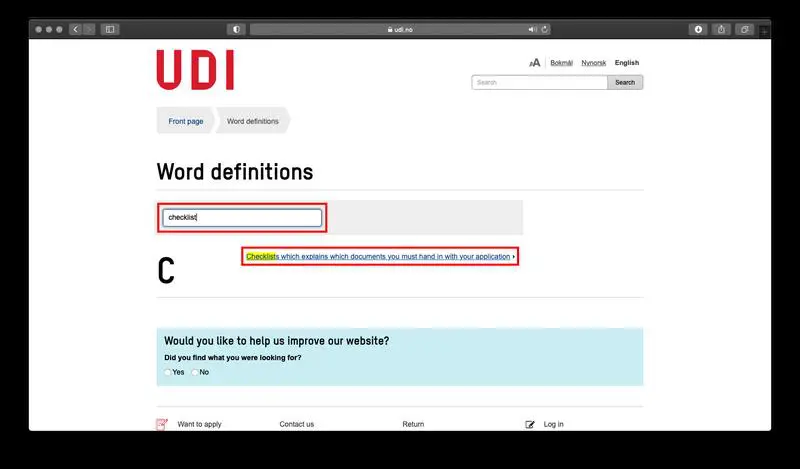Switch language to Nynorsk
The width and height of the screenshot is (800, 469).
[x=594, y=63]
